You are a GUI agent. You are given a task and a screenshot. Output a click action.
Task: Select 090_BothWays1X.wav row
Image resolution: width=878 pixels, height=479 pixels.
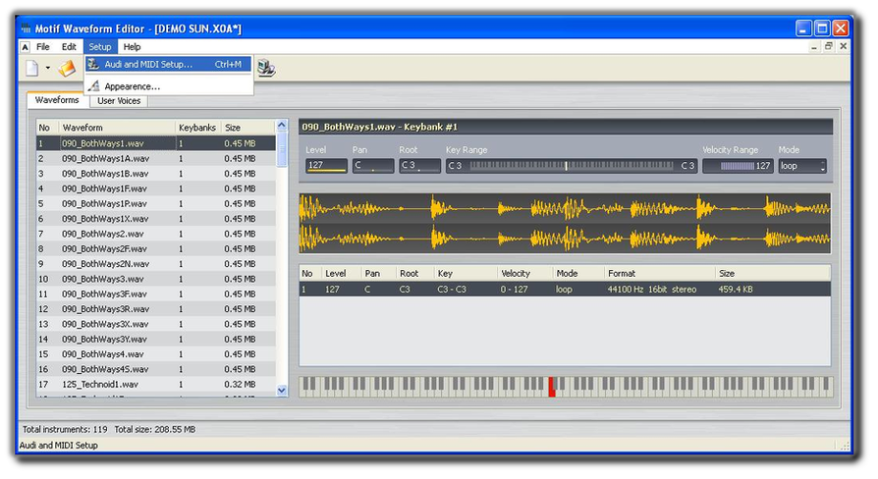[x=156, y=219]
